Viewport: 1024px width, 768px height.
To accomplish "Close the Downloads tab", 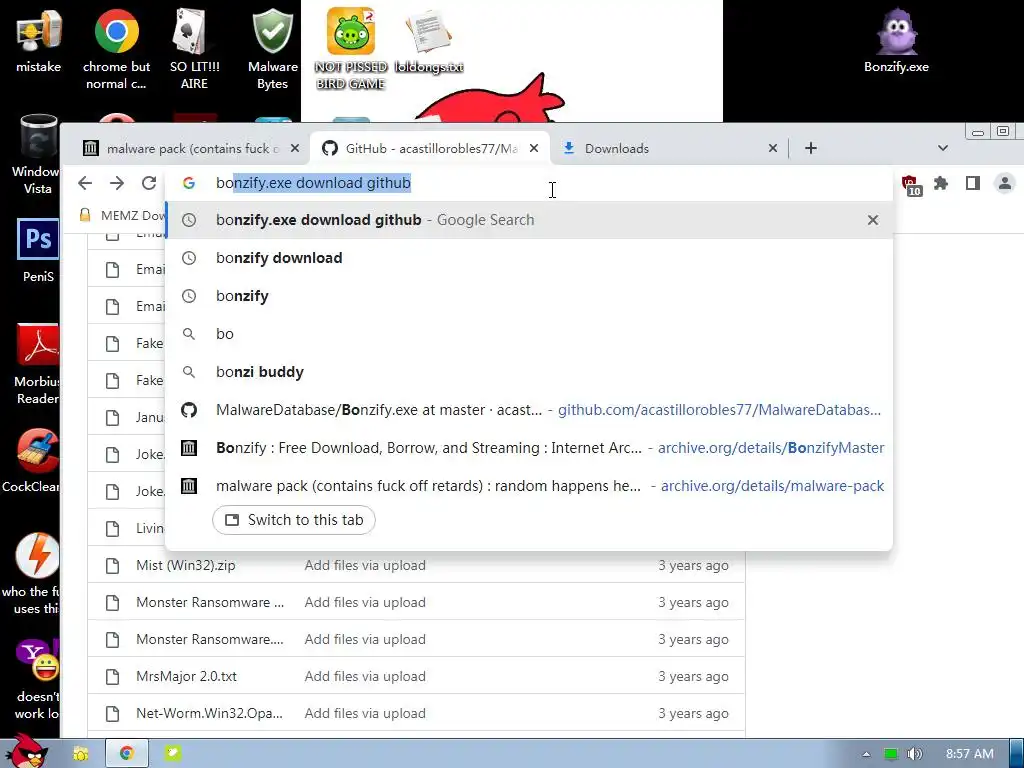I will [x=773, y=148].
